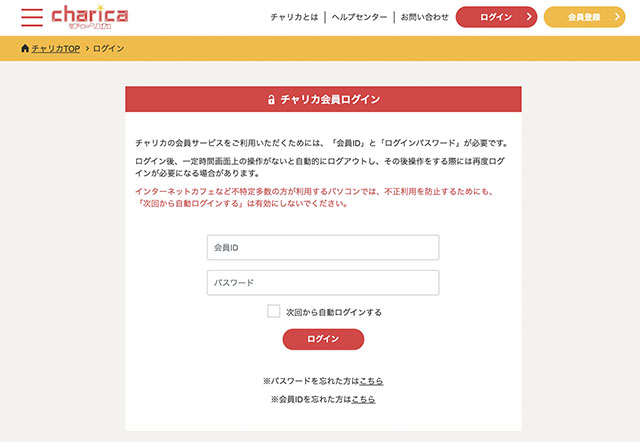
Task: Open the チャリカとは page
Action: click(x=294, y=17)
